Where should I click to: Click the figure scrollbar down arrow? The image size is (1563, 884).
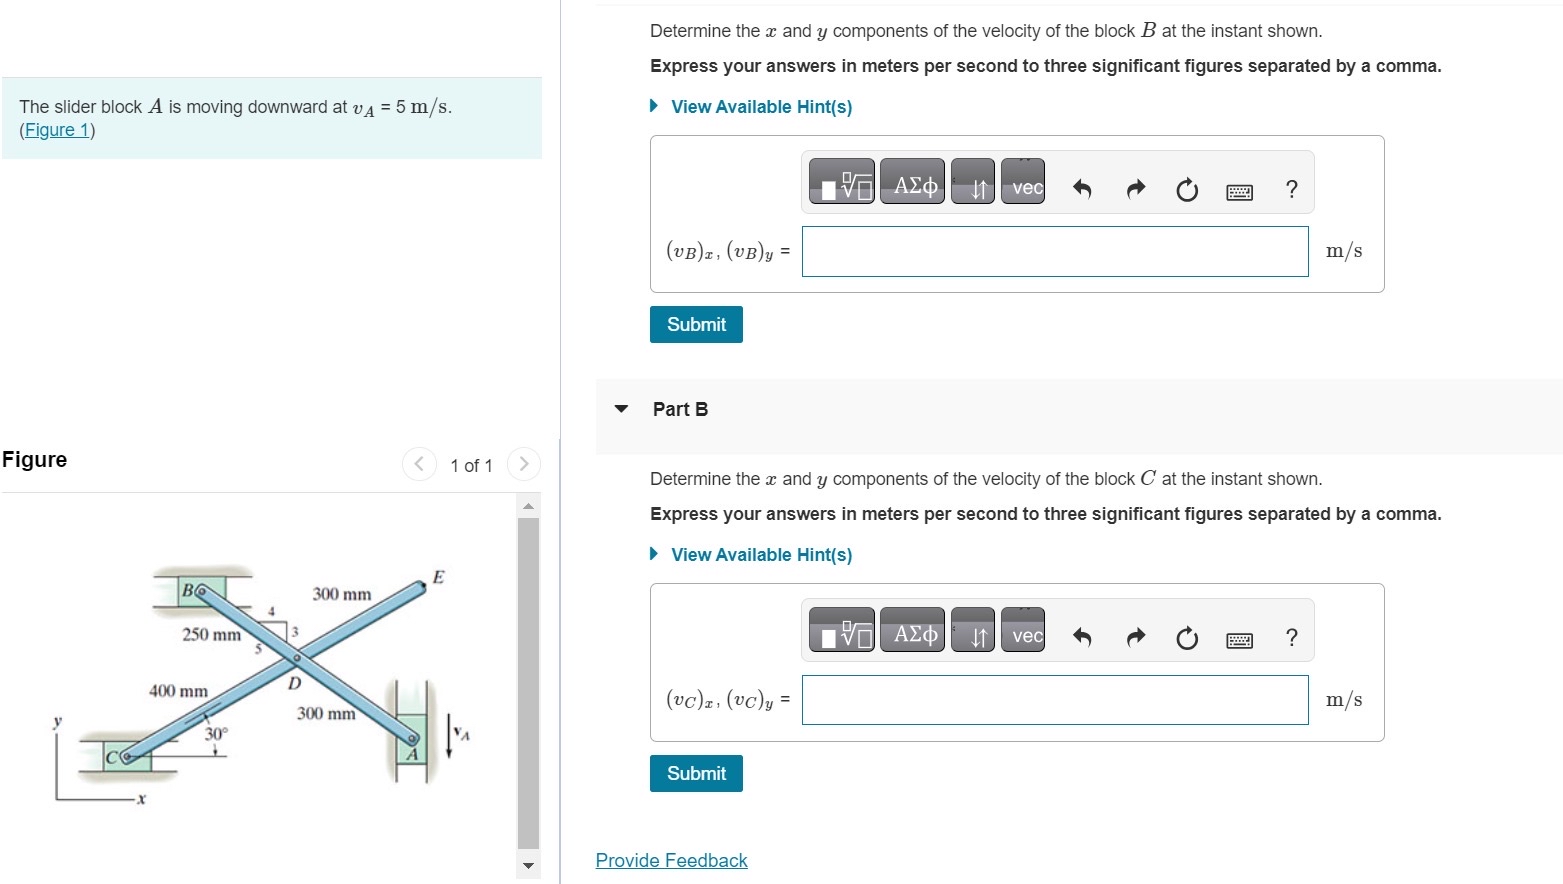(527, 867)
